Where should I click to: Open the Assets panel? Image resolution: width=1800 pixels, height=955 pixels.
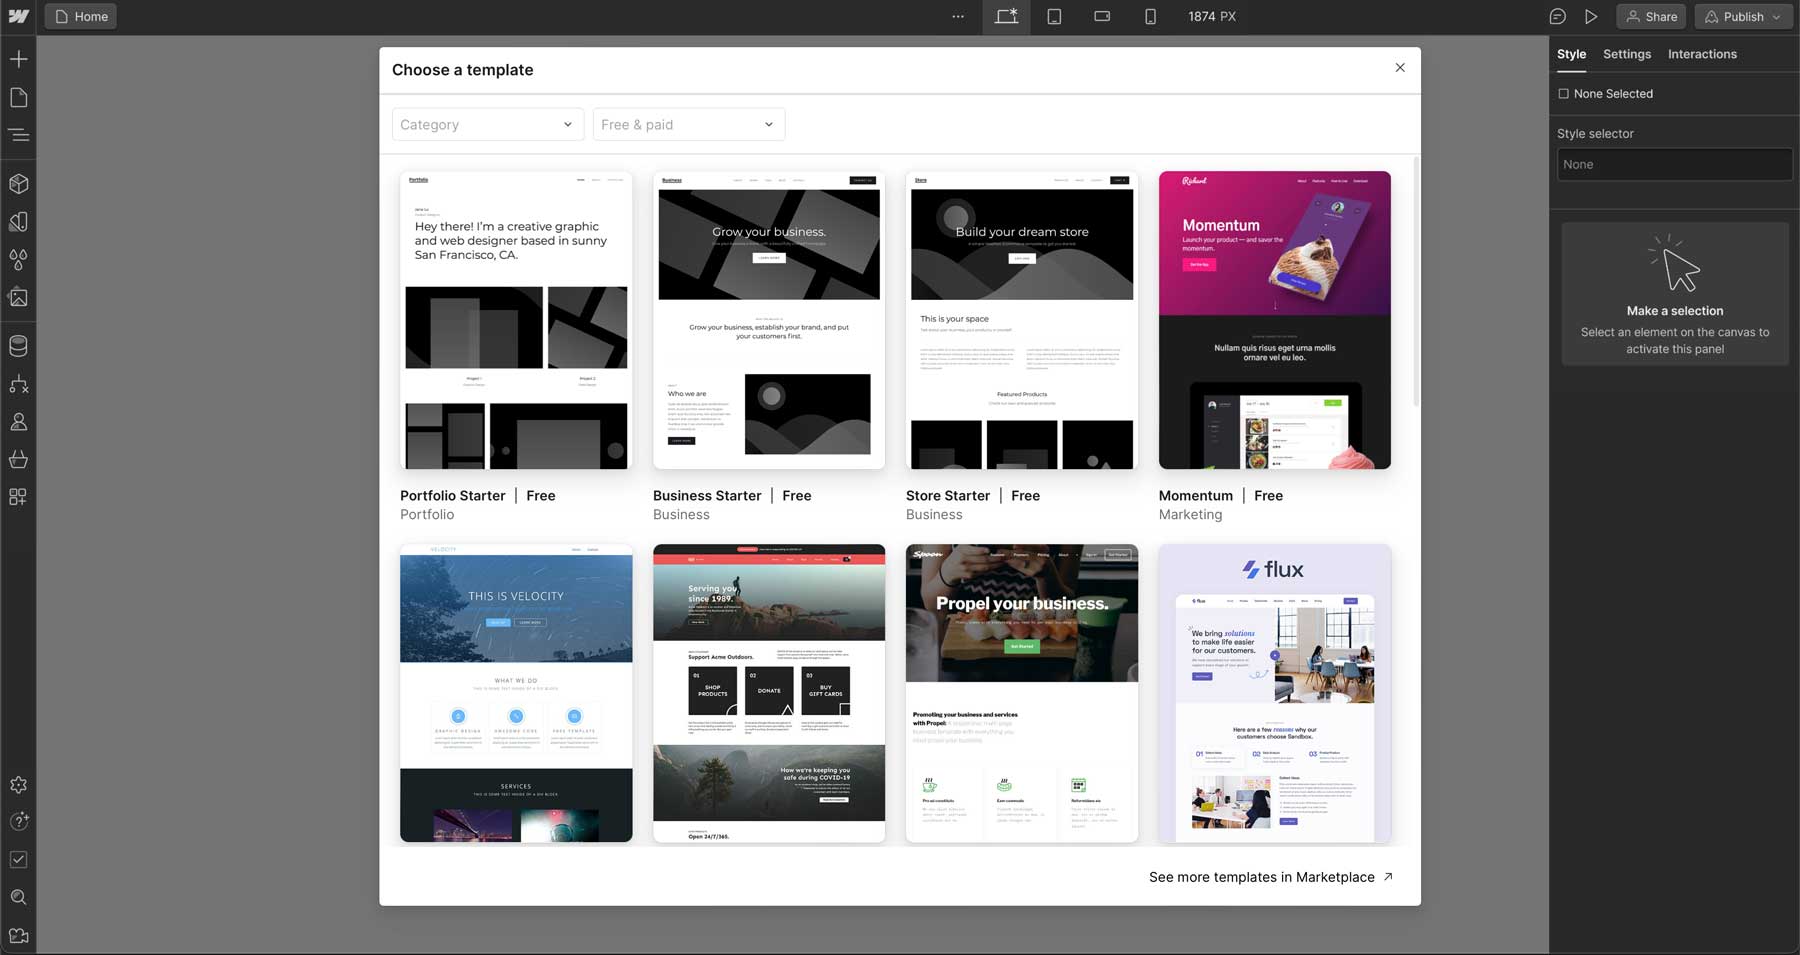point(18,297)
